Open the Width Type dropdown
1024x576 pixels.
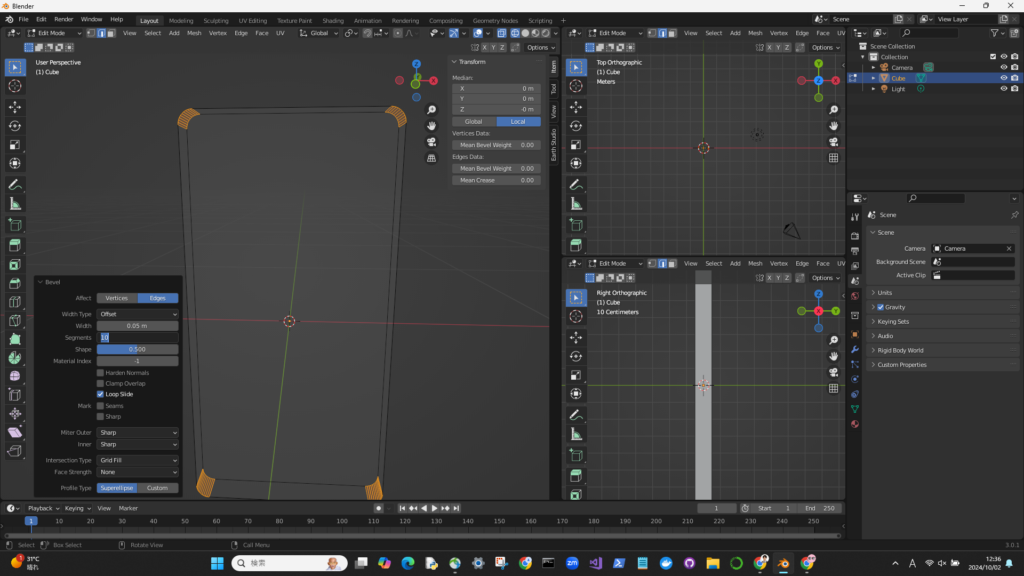[x=138, y=314]
